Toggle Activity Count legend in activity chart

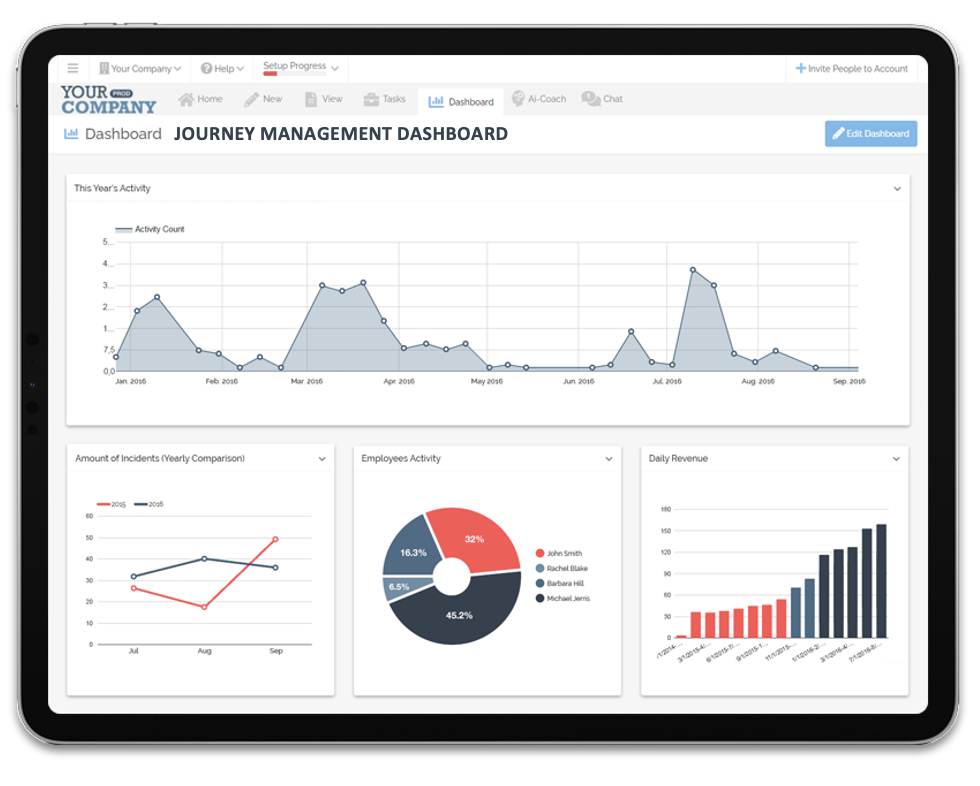pos(150,230)
